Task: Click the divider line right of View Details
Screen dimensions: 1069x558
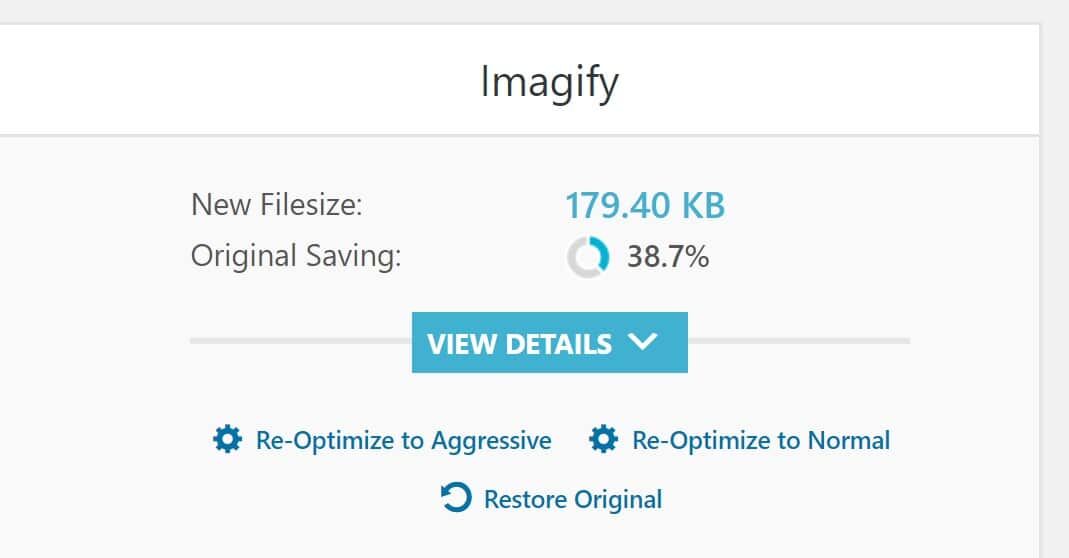Action: coord(798,342)
